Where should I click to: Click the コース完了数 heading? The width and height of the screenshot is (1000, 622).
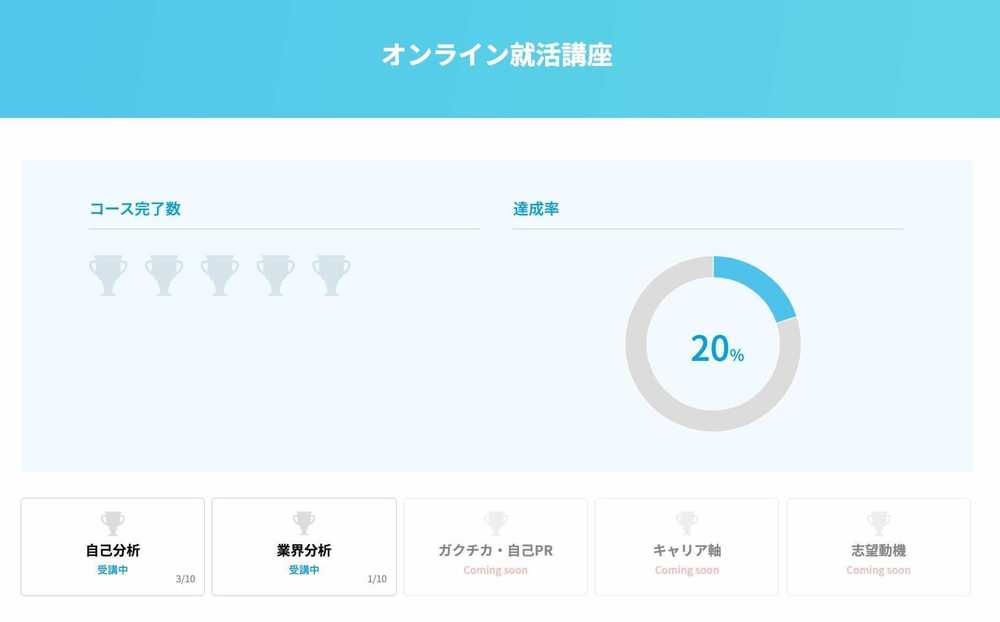tap(135, 209)
